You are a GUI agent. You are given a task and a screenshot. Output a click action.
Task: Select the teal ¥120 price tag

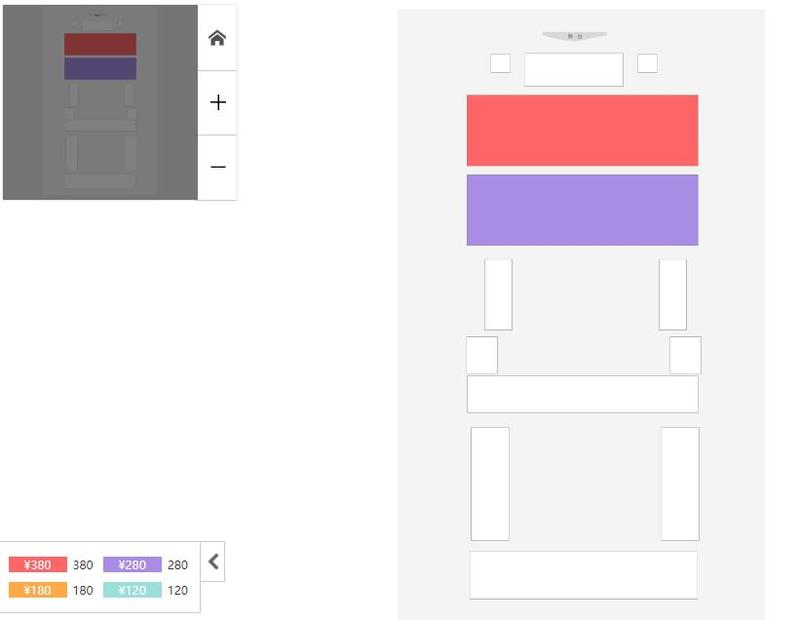coord(132,590)
